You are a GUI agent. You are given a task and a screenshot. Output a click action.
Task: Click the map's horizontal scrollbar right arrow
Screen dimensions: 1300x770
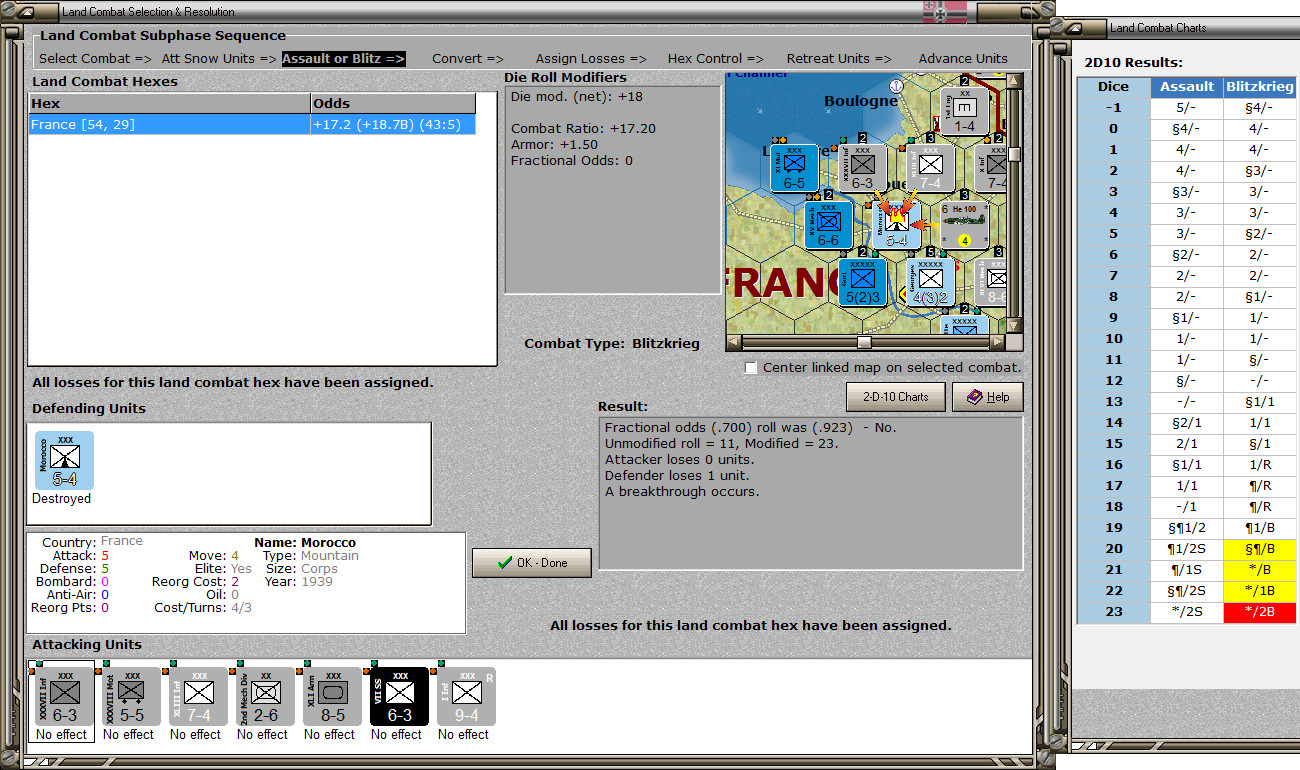(998, 342)
